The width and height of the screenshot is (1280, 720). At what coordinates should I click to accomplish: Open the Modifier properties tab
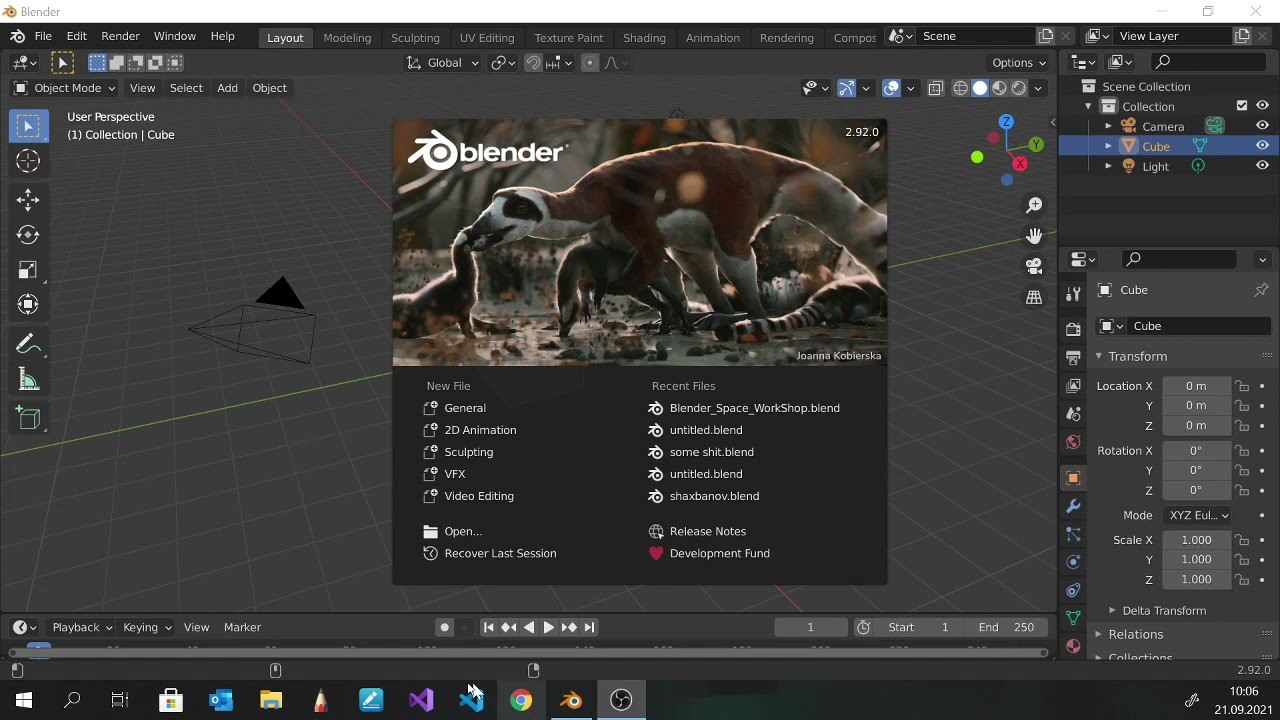tap(1073, 506)
